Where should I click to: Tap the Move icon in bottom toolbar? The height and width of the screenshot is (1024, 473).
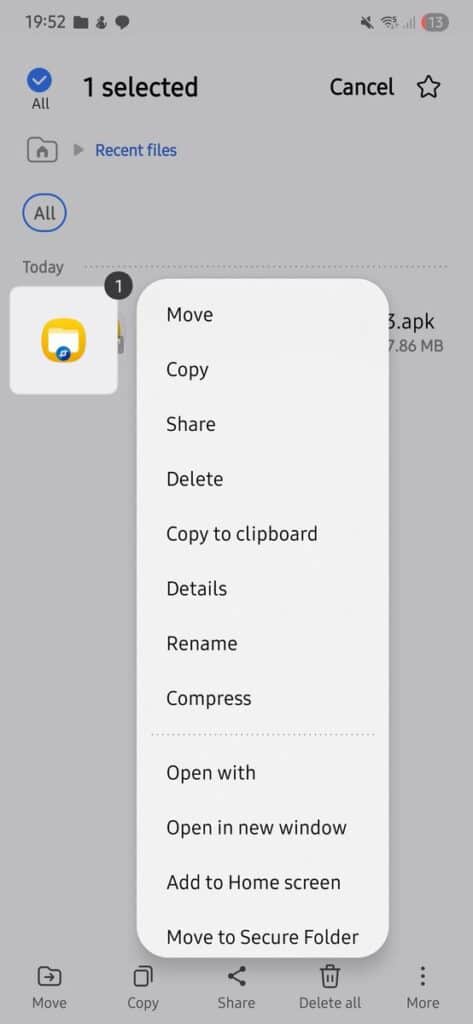click(x=50, y=977)
